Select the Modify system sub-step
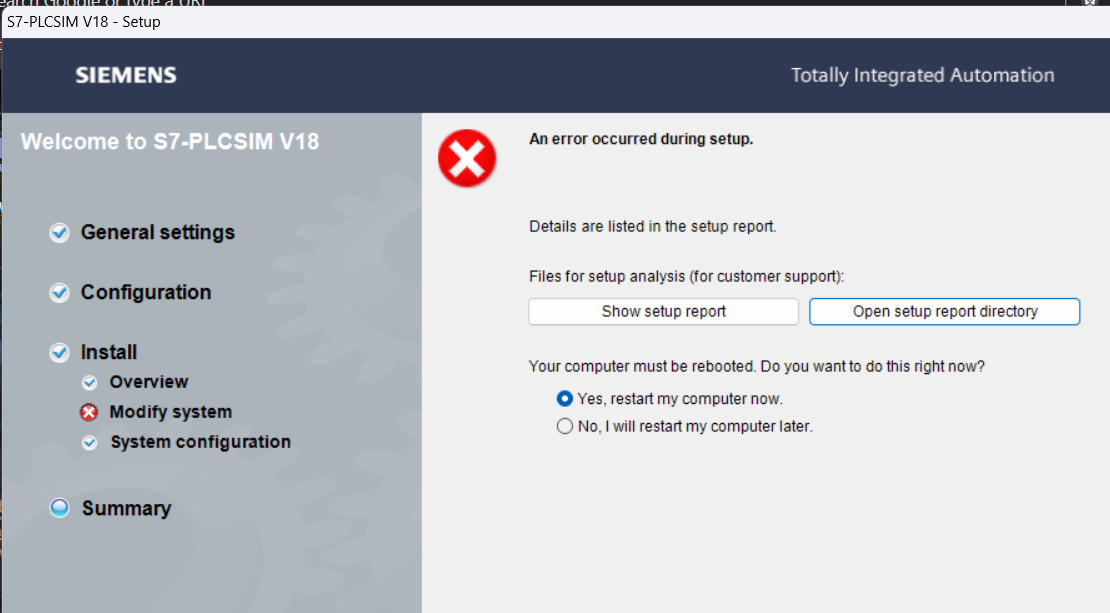The width and height of the screenshot is (1110, 613). point(171,412)
